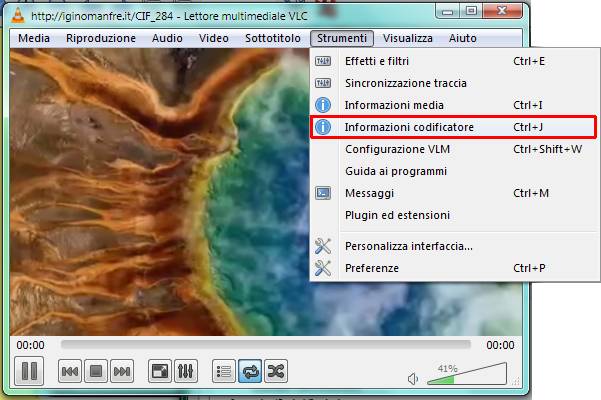Skip to previous track button
The height and width of the screenshot is (400, 601).
pyautogui.click(x=70, y=371)
